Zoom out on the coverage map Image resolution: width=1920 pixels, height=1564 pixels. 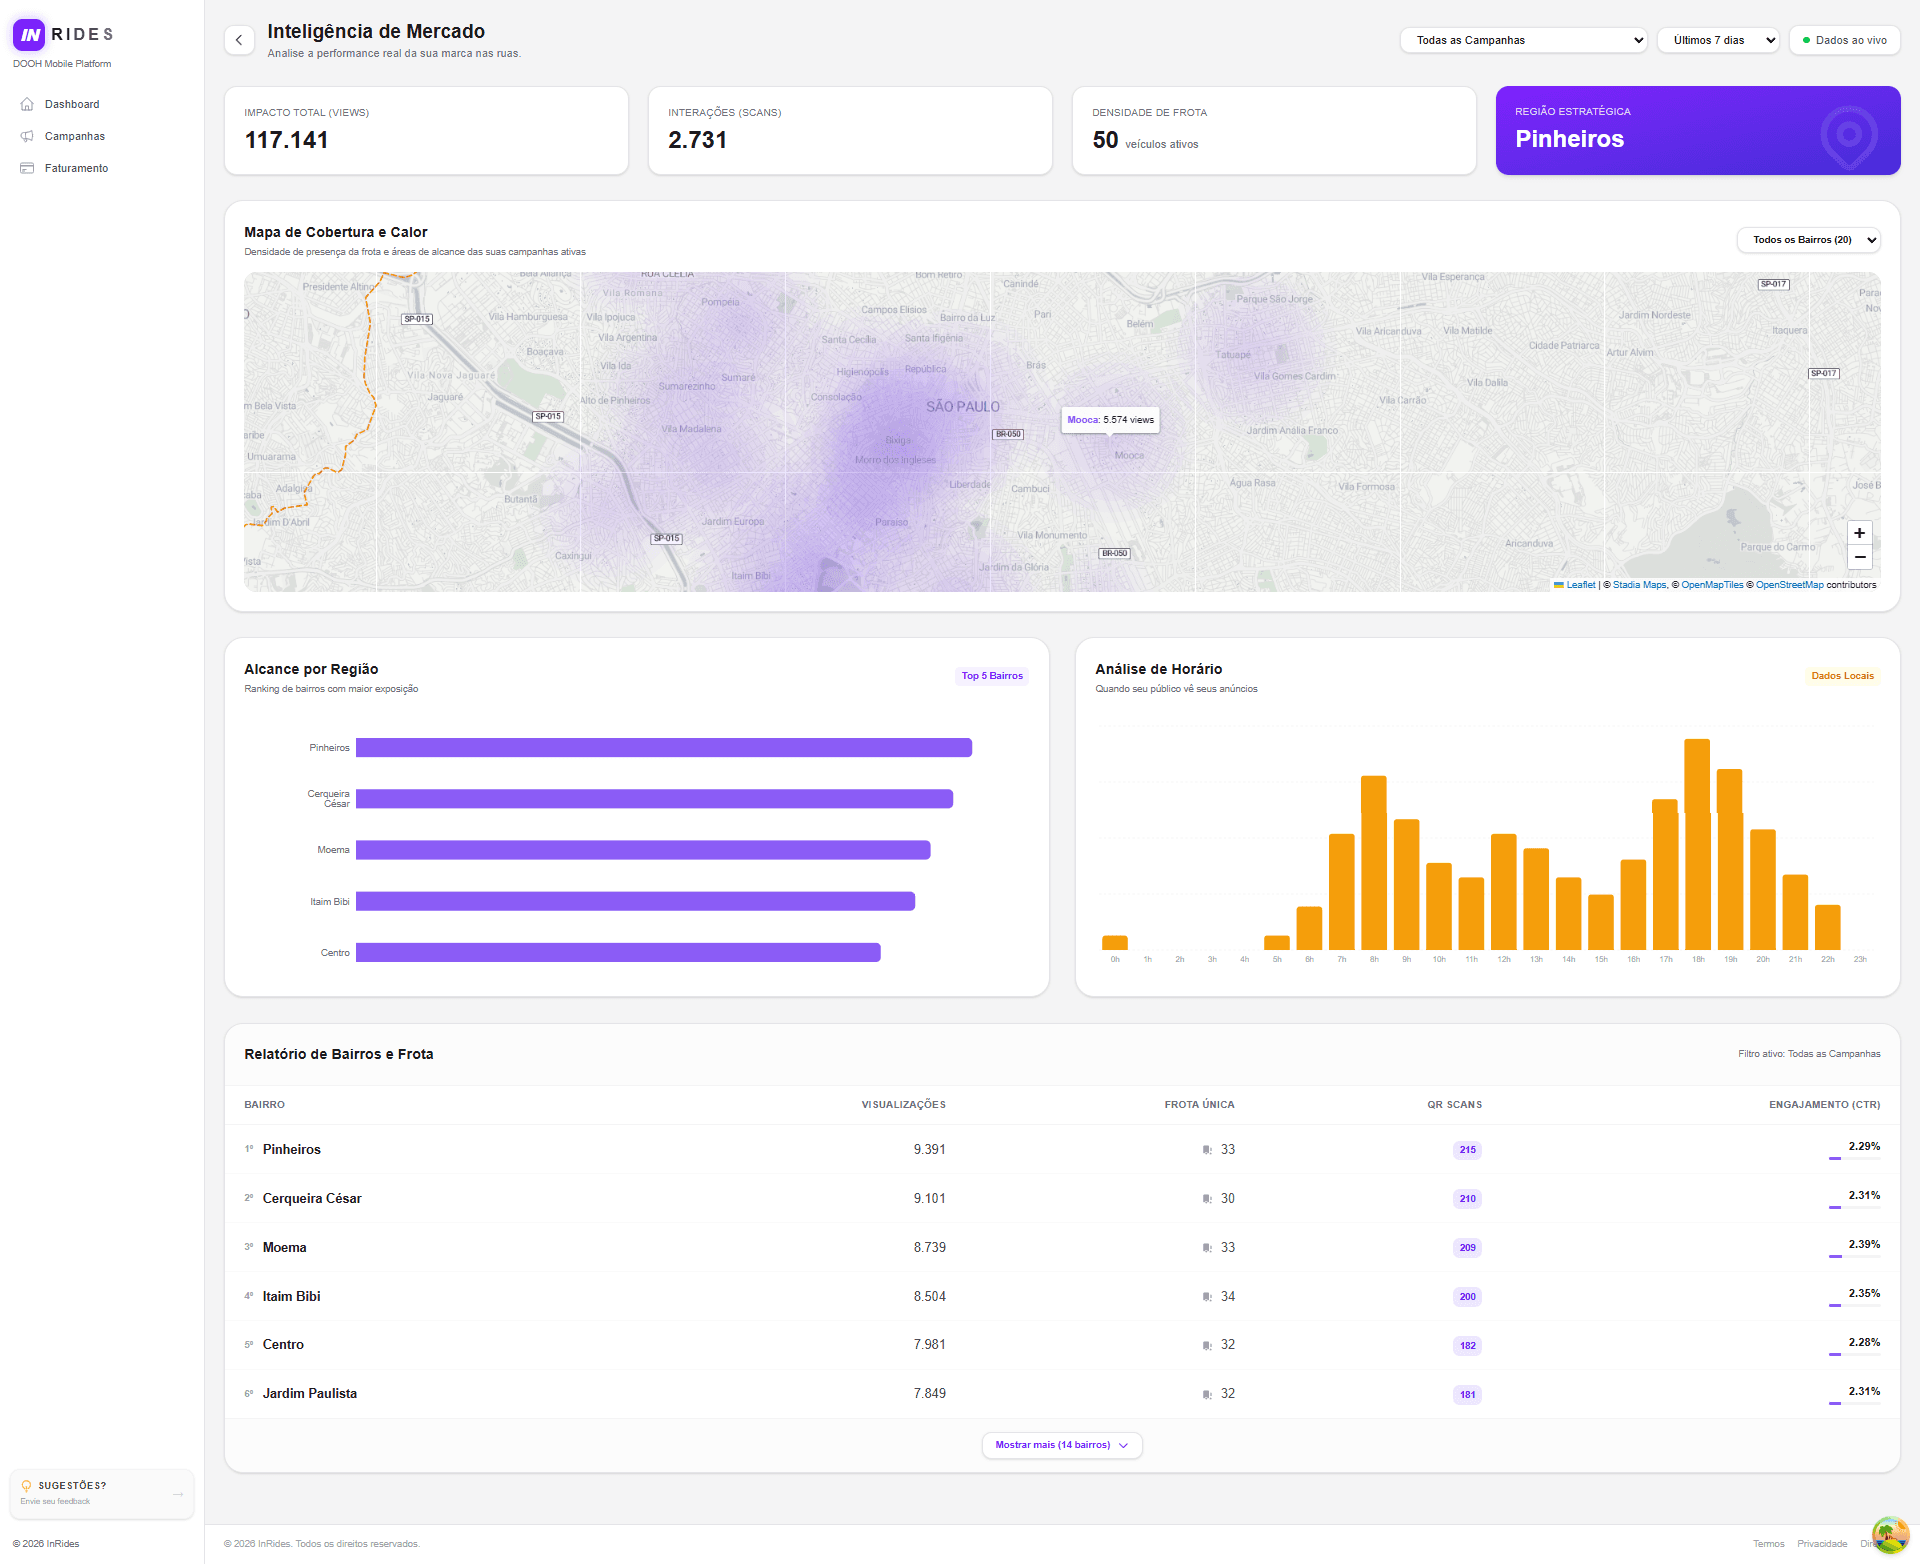[x=1859, y=557]
